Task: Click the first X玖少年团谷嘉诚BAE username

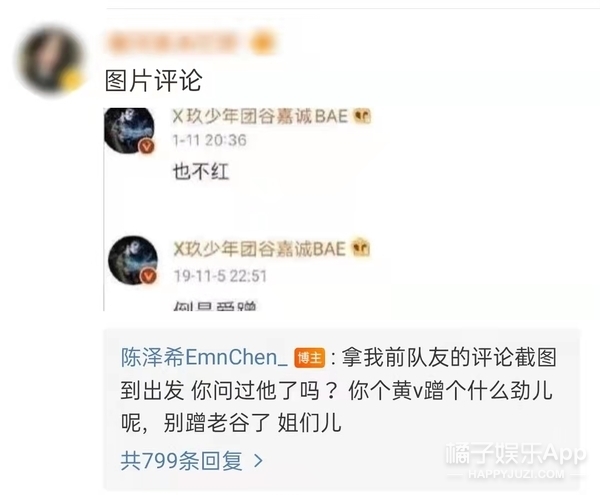Action: (x=260, y=116)
